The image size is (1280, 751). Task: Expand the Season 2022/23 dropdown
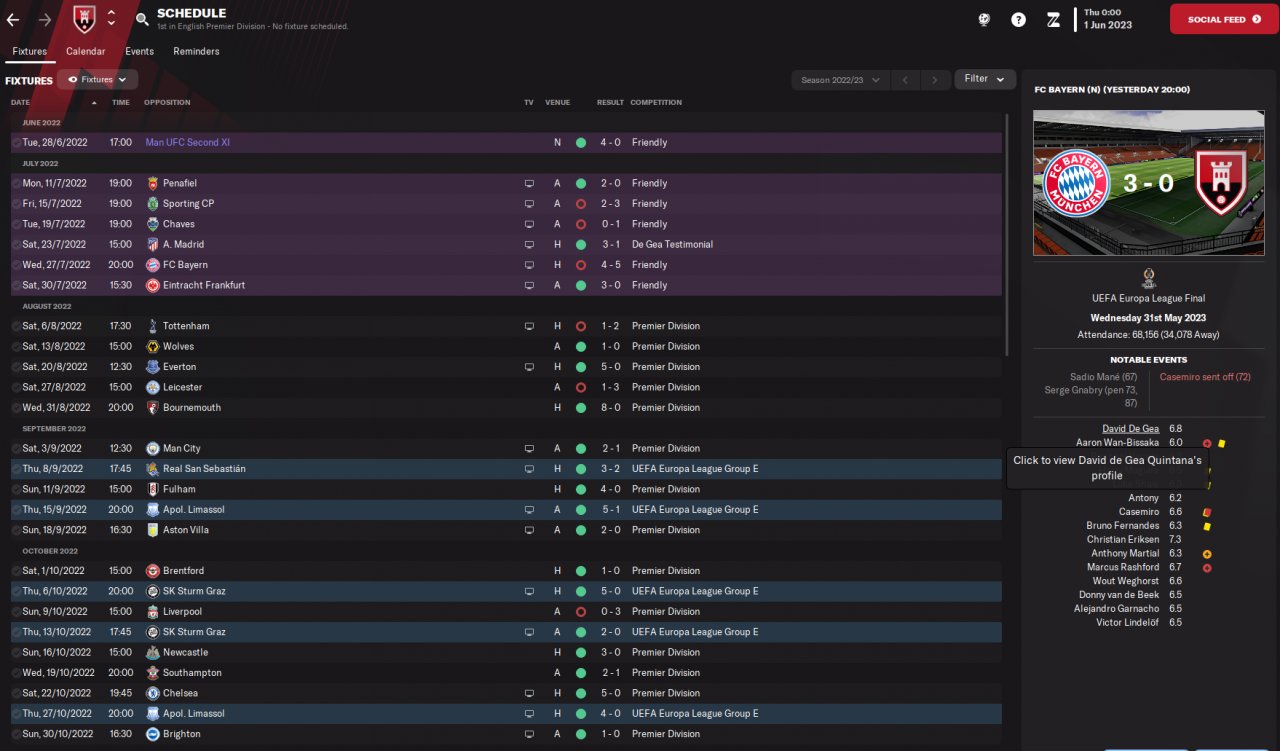840,80
